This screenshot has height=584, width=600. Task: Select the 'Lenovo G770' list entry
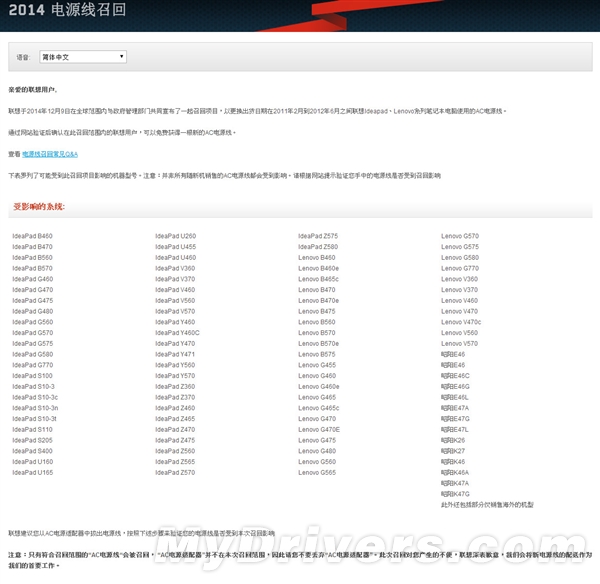[x=460, y=268]
